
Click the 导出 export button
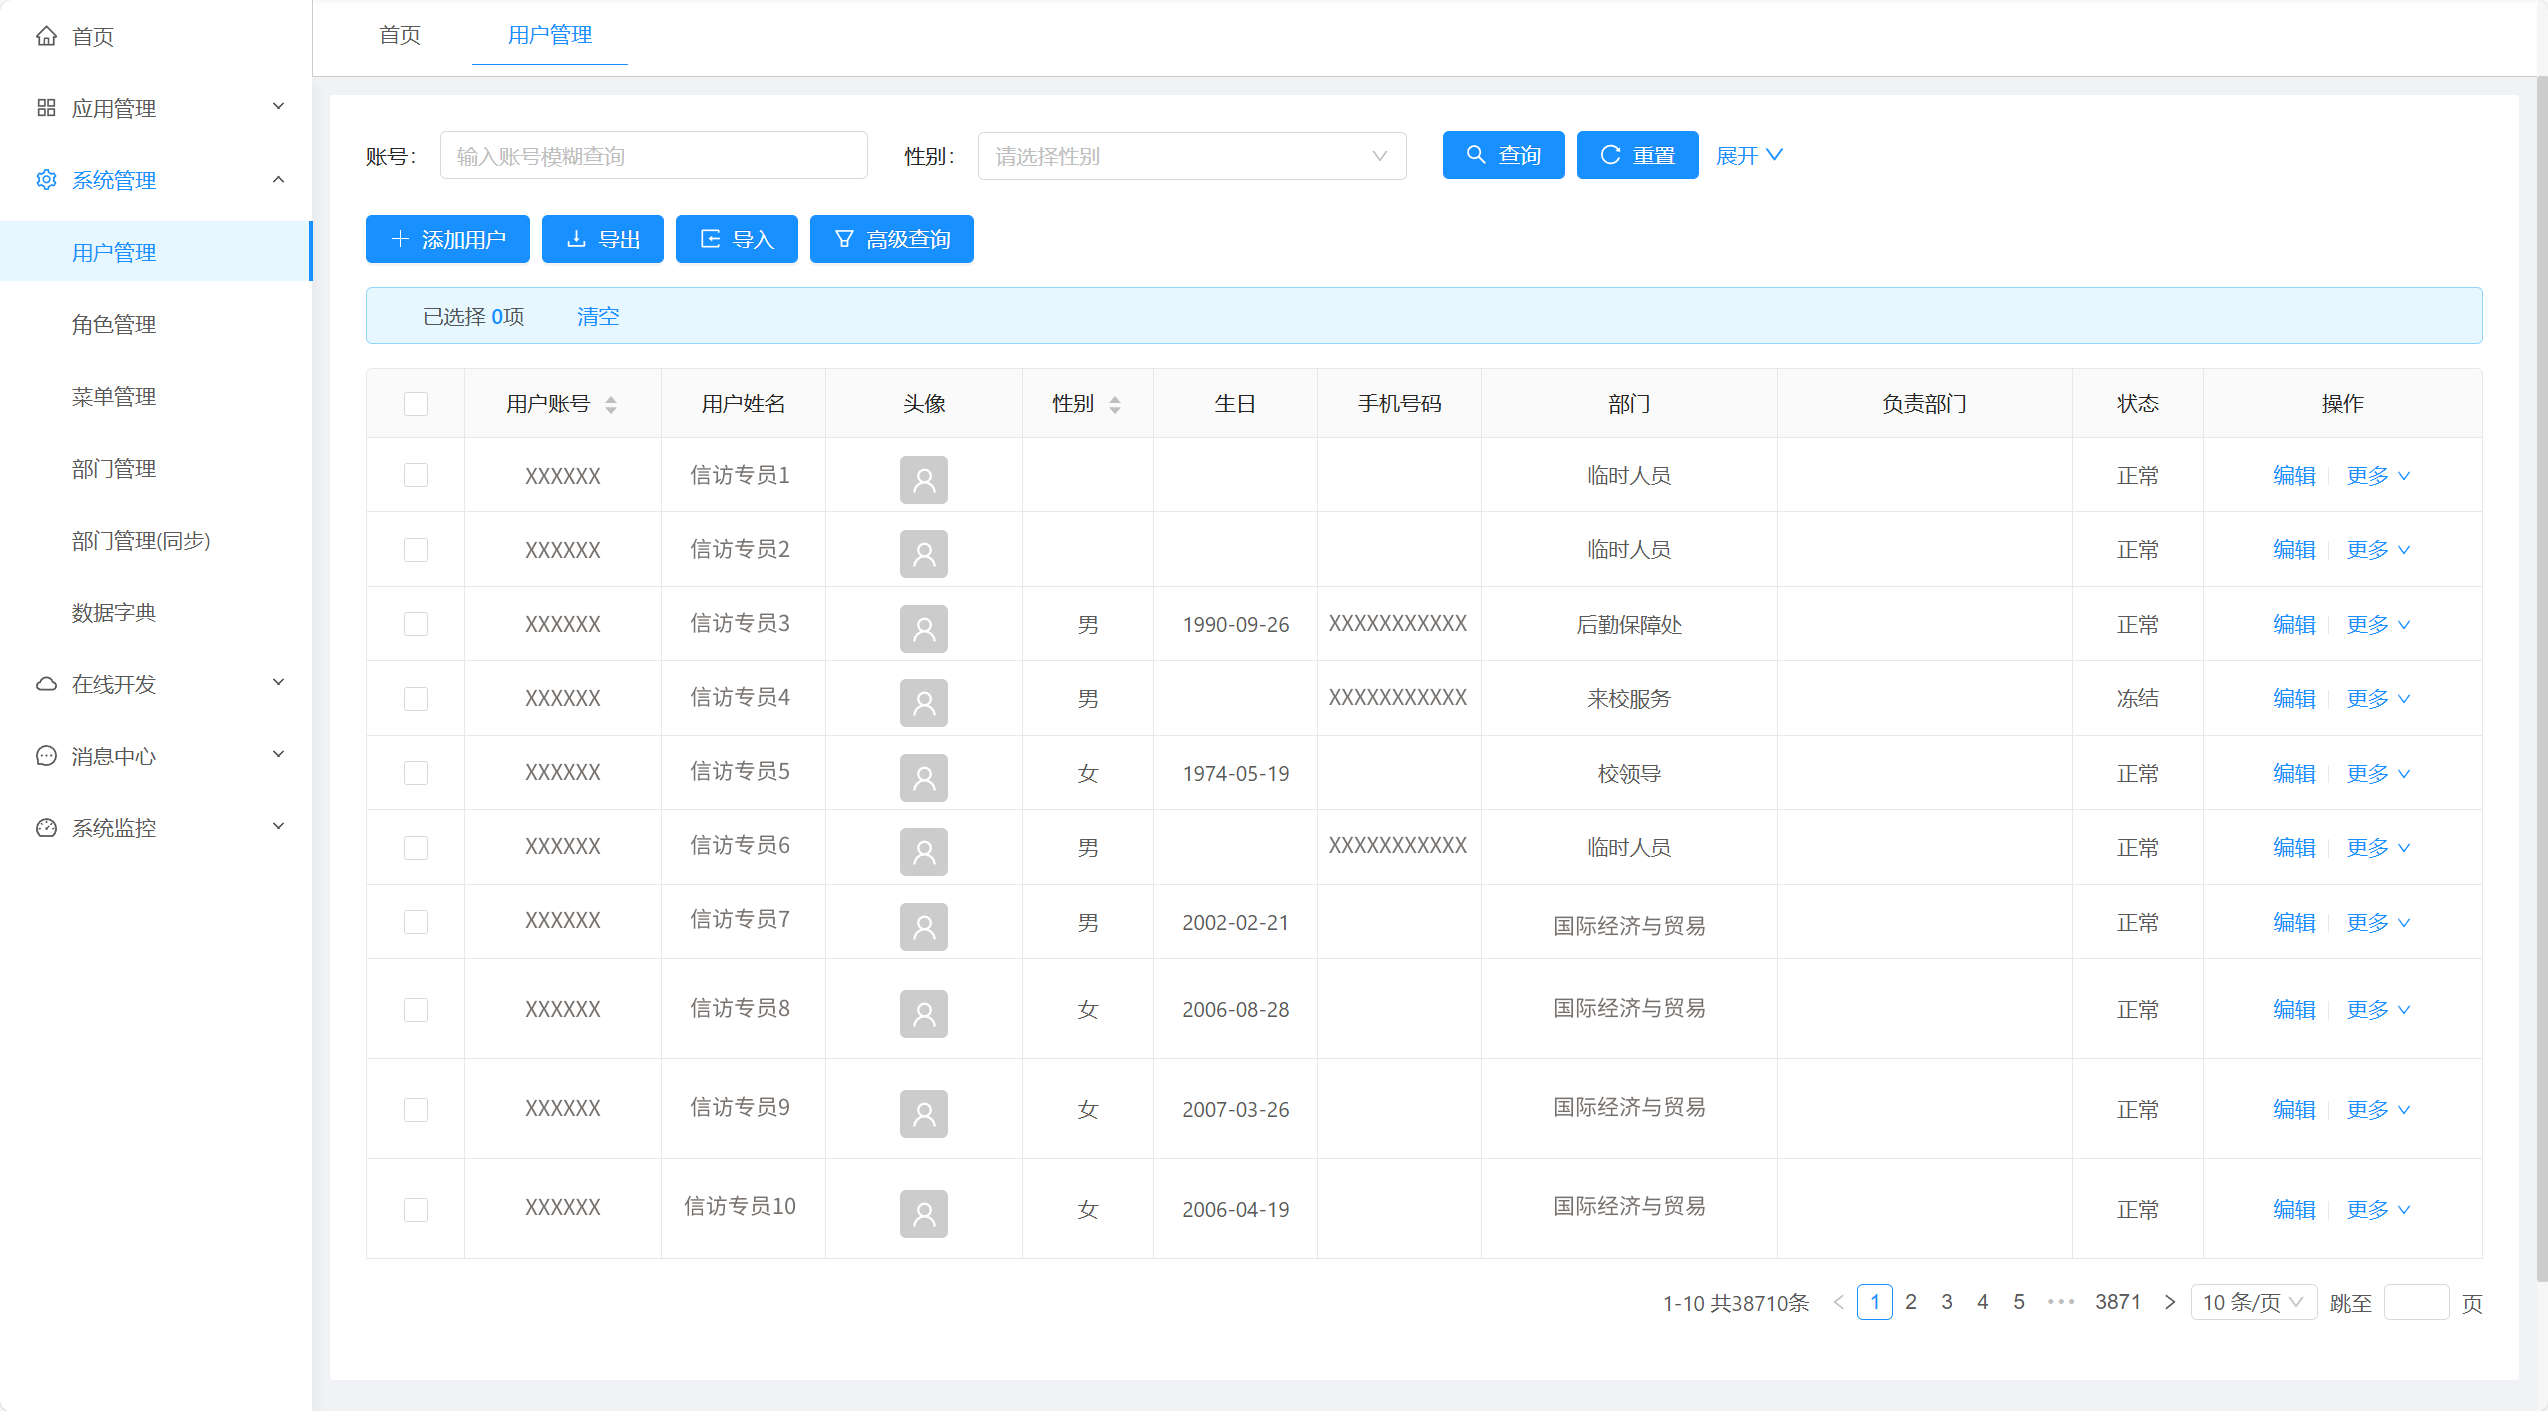[x=602, y=239]
